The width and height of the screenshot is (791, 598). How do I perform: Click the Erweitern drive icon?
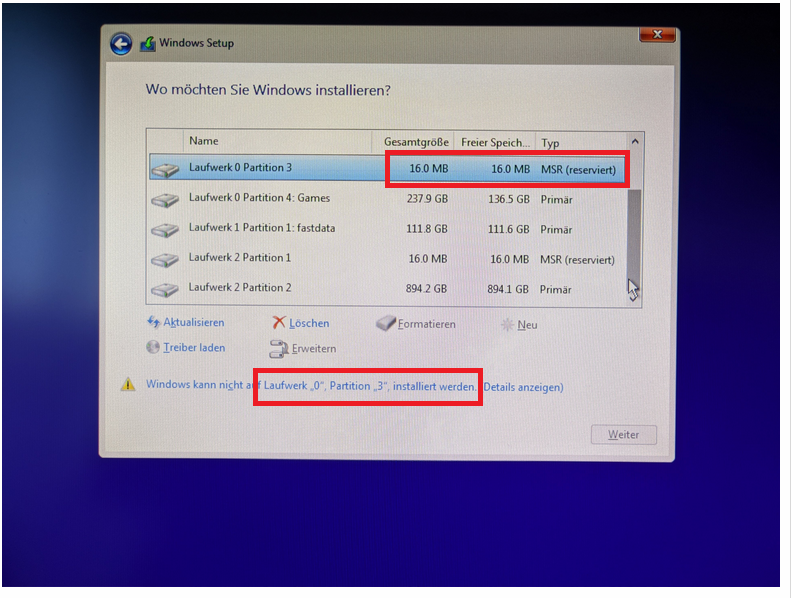[279, 349]
